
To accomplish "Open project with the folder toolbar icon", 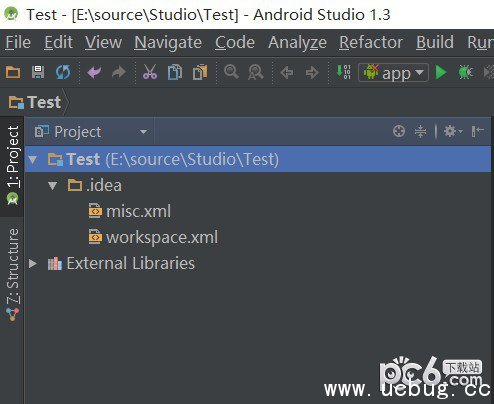I will coord(13,72).
